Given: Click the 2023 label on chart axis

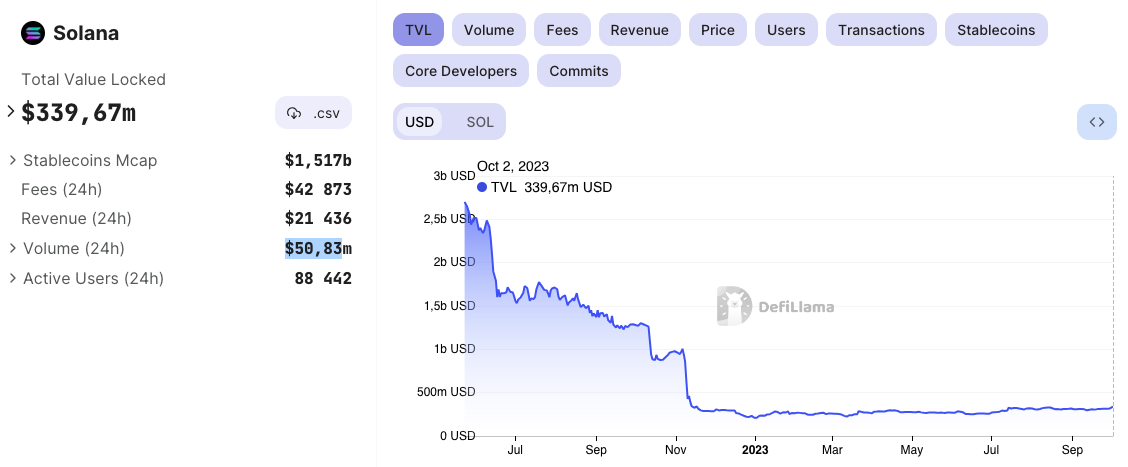Looking at the screenshot, I should pyautogui.click(x=755, y=450).
